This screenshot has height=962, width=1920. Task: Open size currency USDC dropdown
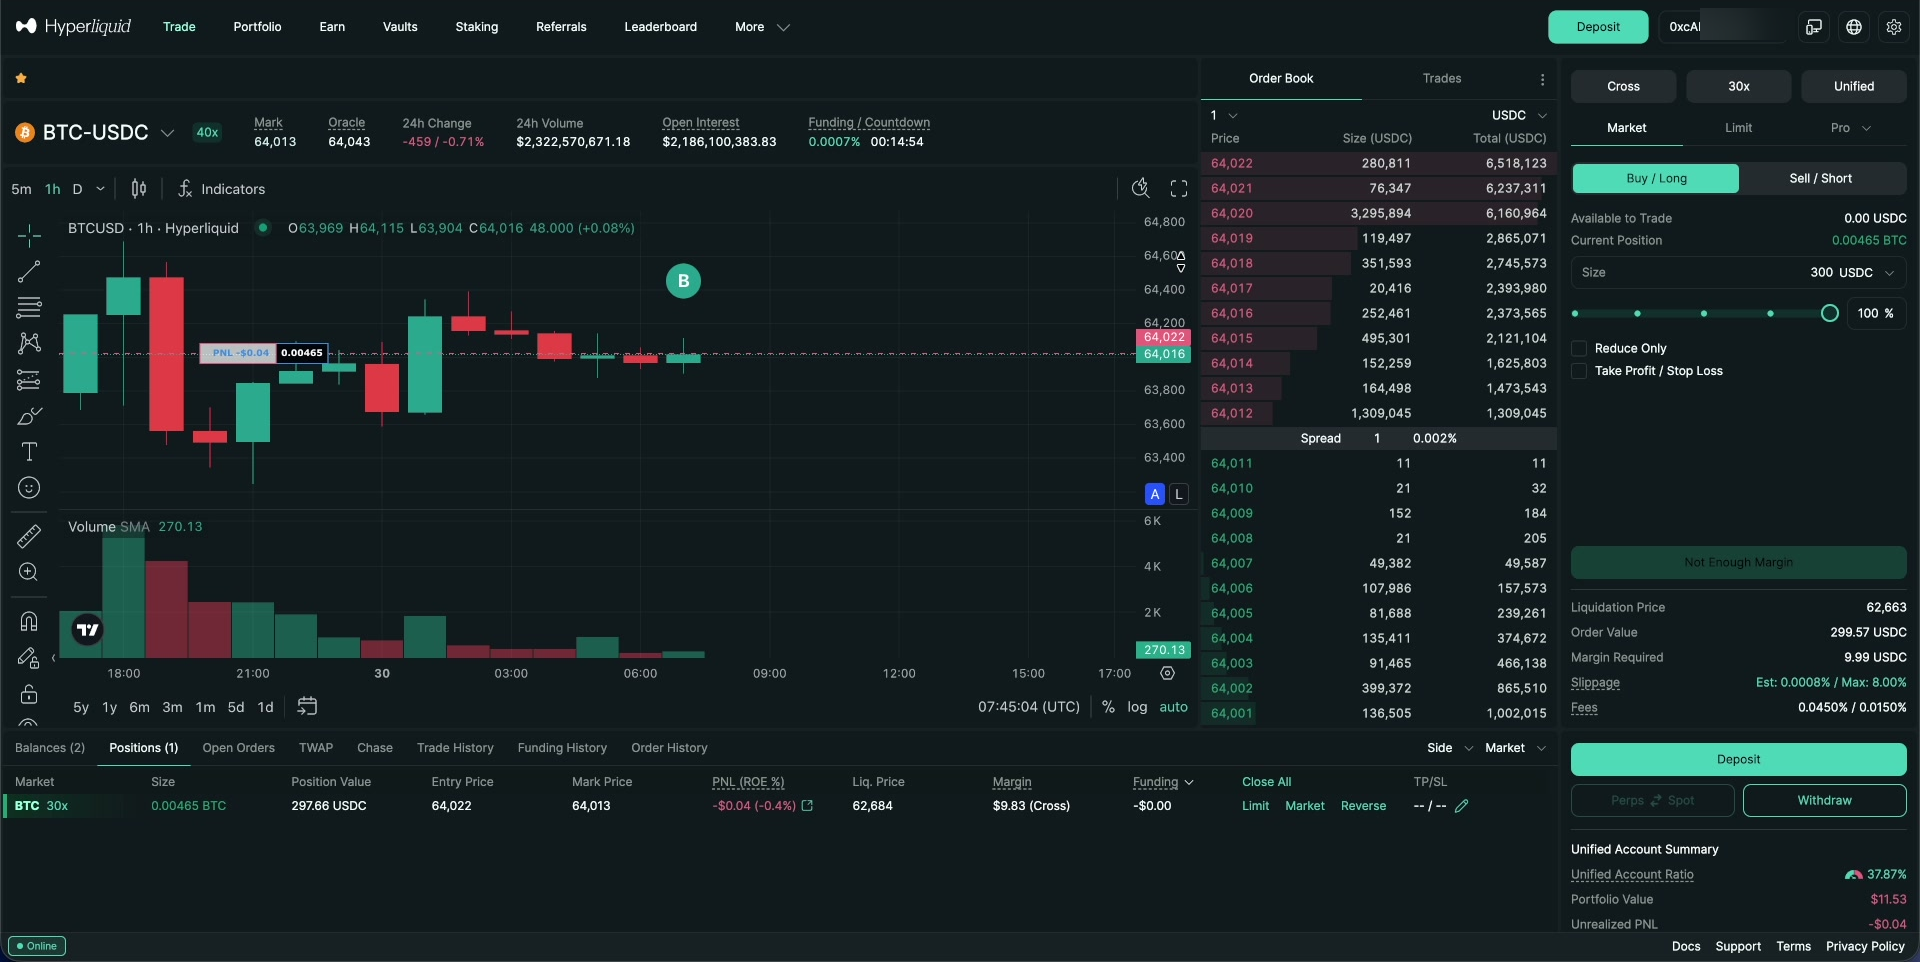click(1866, 272)
